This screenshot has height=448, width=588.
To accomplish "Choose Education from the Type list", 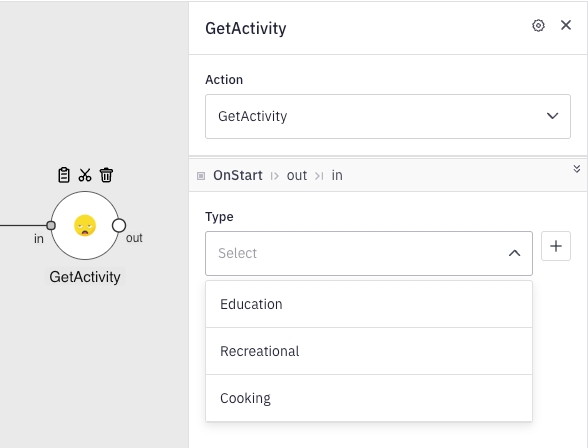I will [369, 304].
